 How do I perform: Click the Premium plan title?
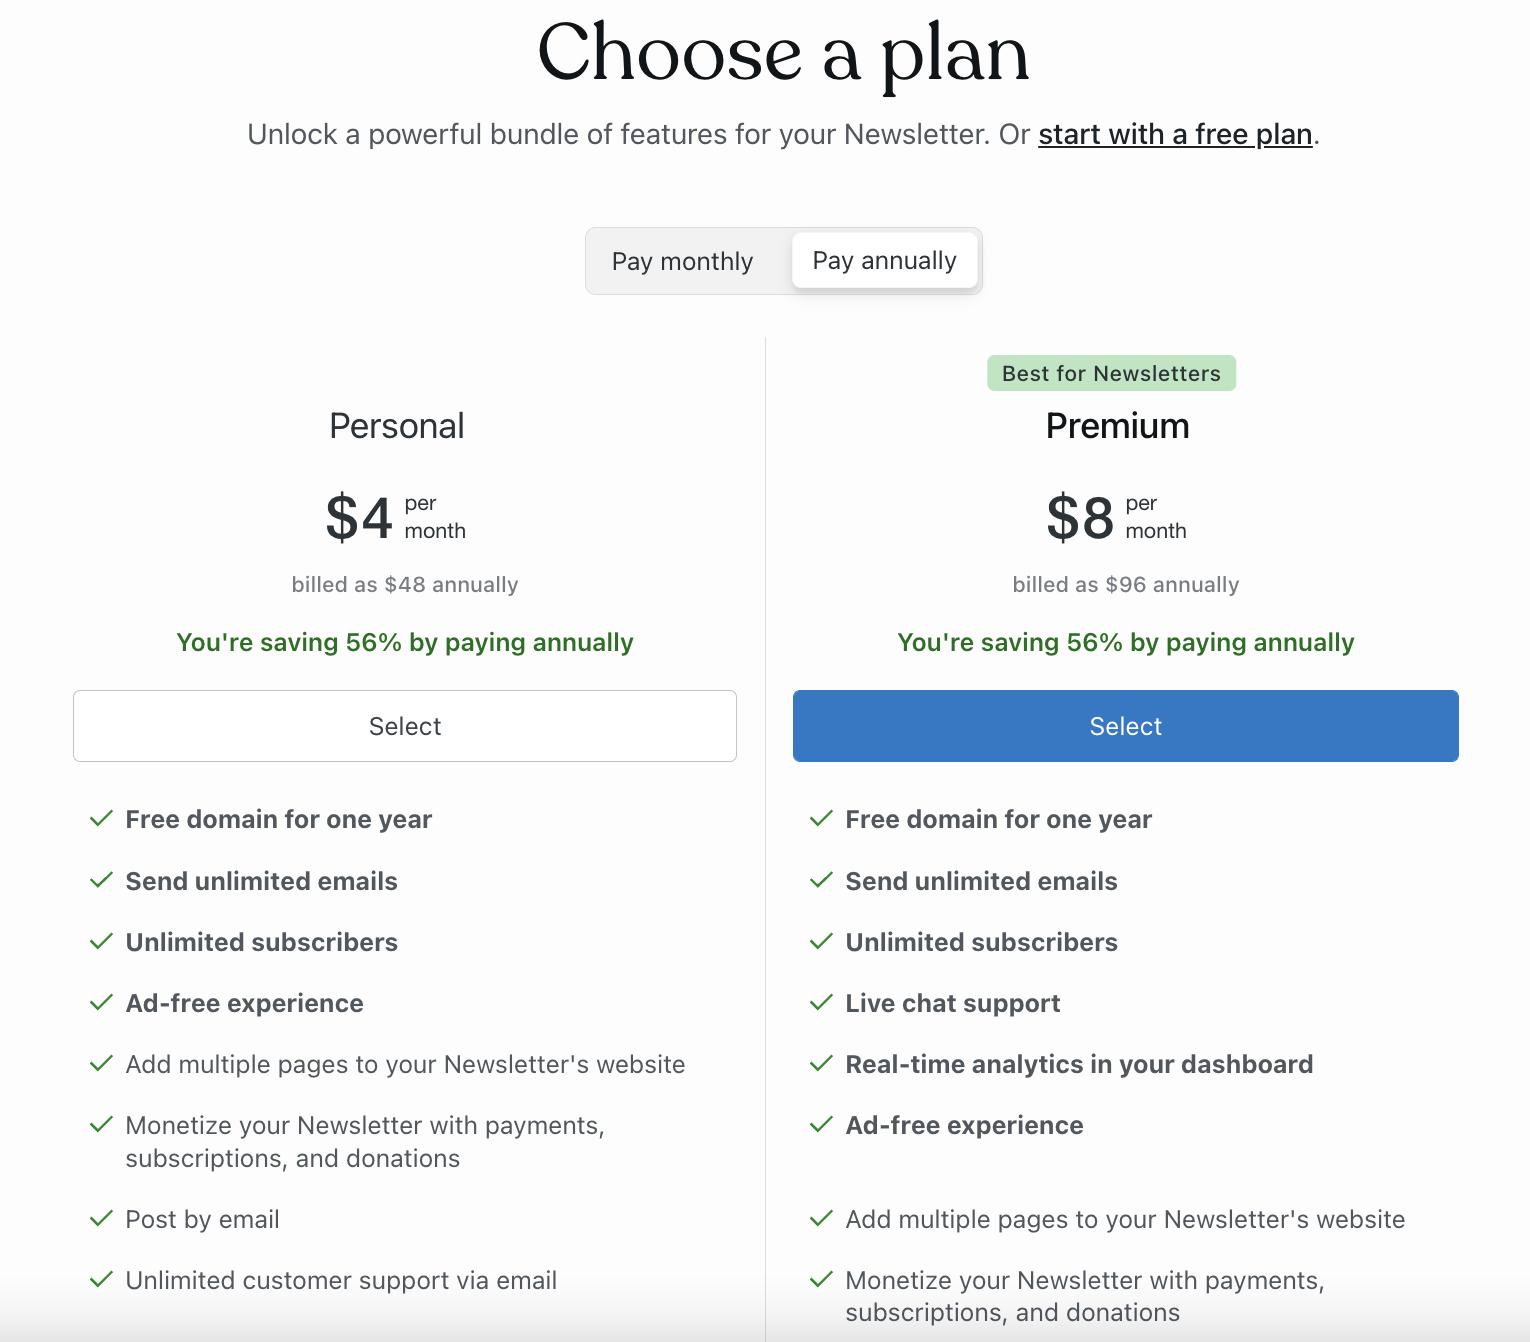1118,426
